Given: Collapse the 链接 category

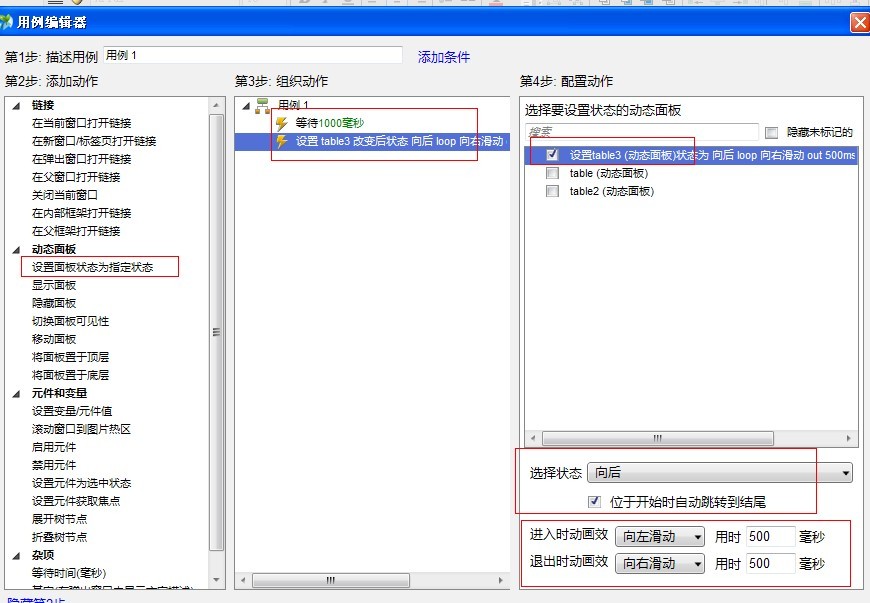Looking at the screenshot, I should tap(17, 105).
